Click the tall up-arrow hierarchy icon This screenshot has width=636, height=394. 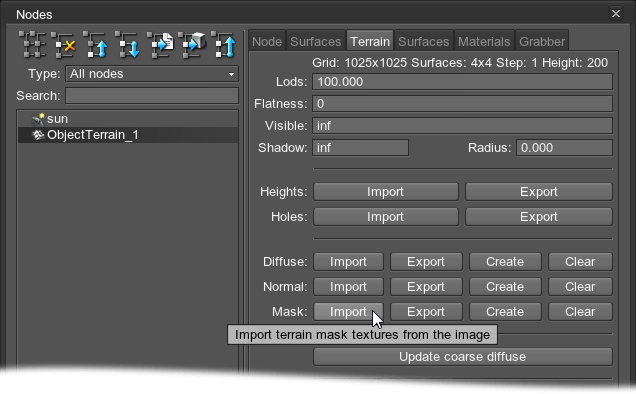point(224,44)
